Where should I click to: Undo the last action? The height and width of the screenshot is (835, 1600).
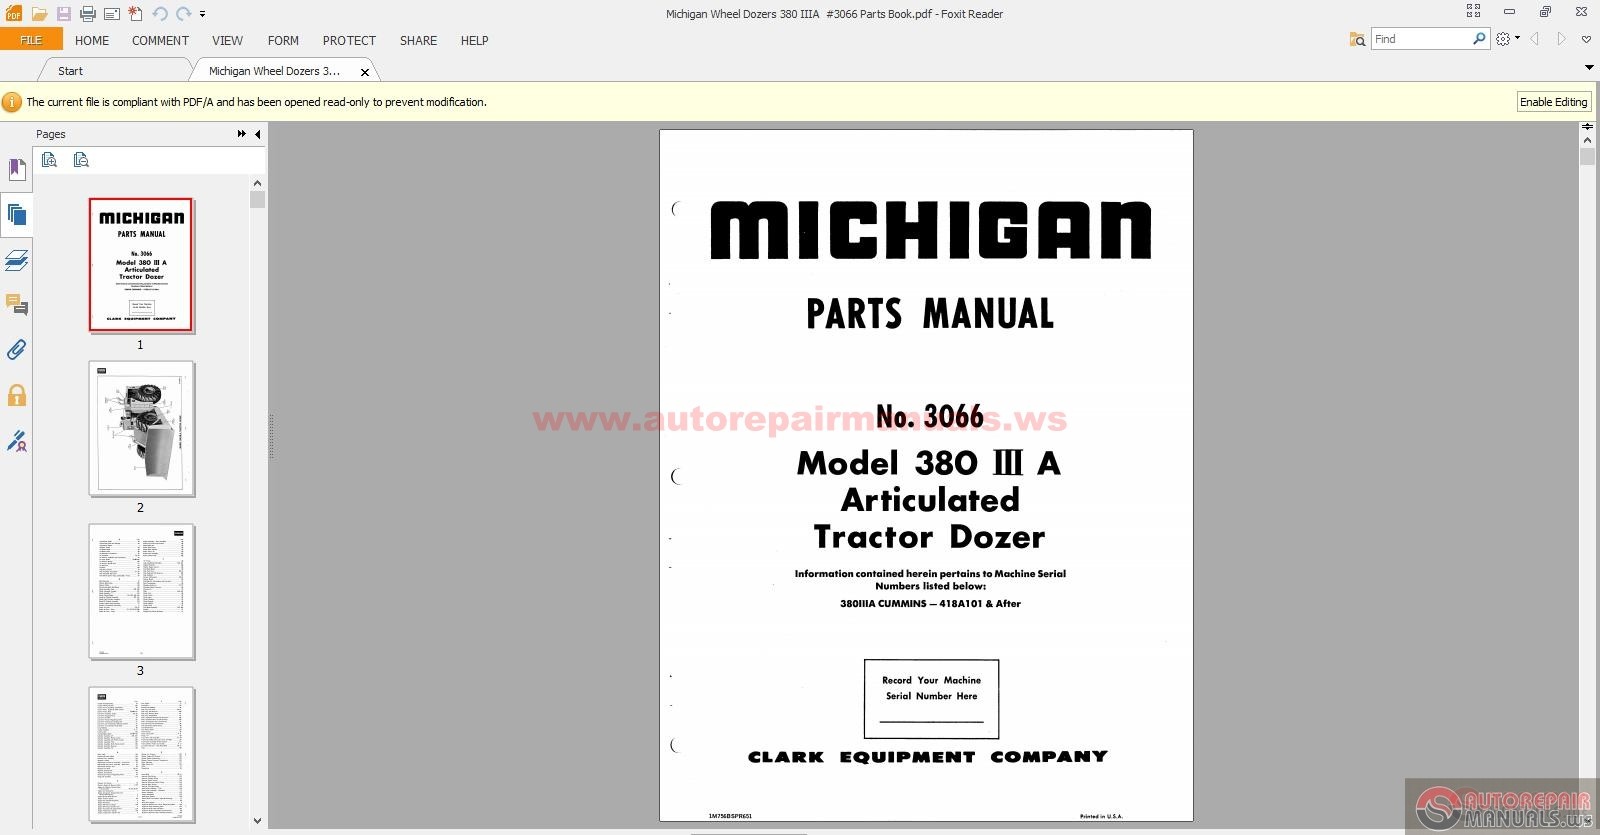(x=160, y=14)
